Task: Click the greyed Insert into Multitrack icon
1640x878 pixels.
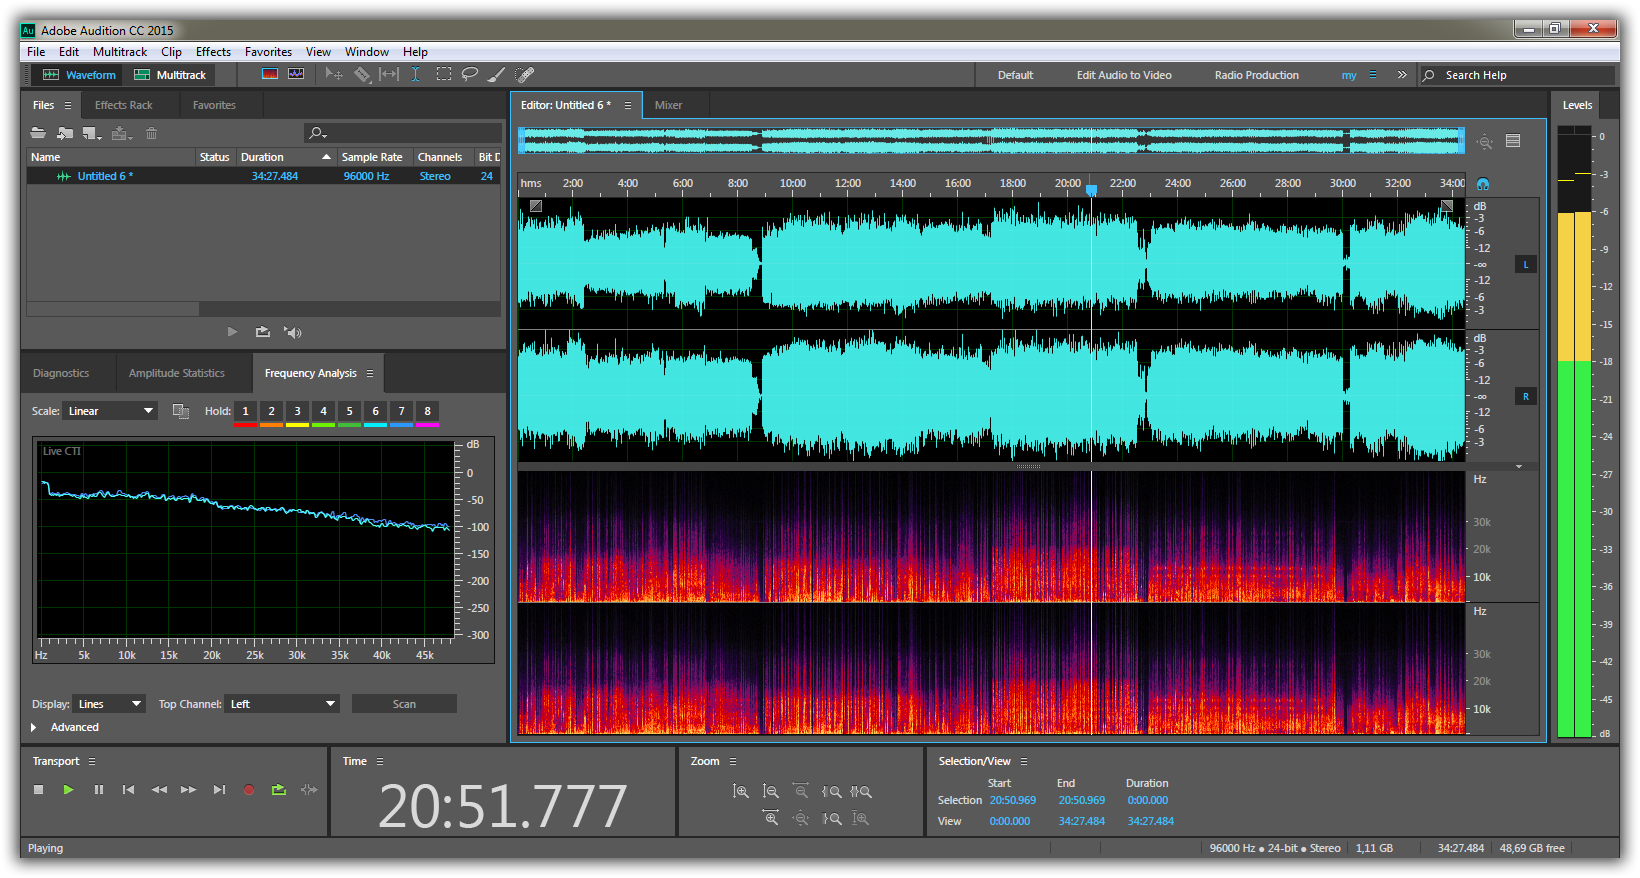Action: 122,133
